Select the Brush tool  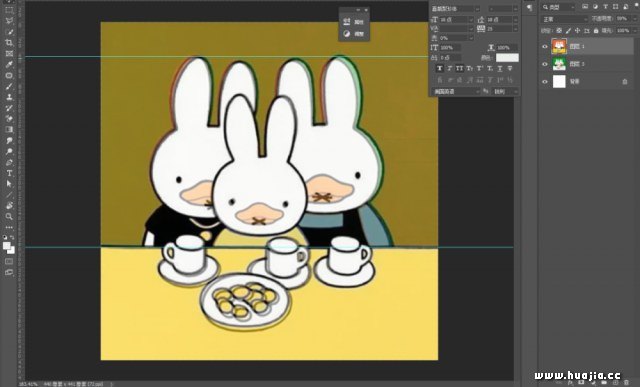point(9,86)
